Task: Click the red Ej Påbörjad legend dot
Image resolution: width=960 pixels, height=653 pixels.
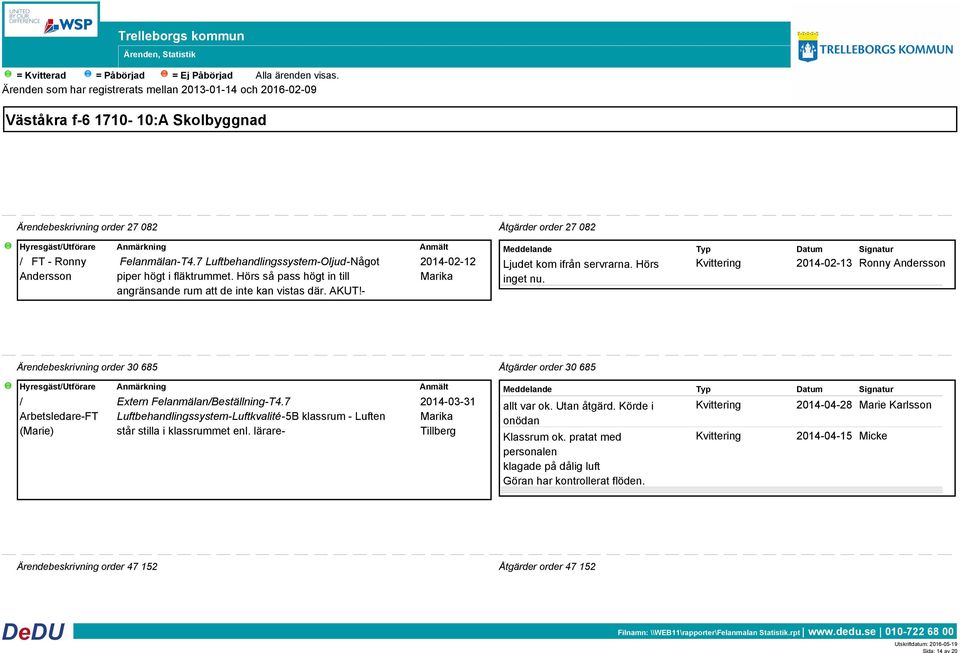Action: [164, 74]
